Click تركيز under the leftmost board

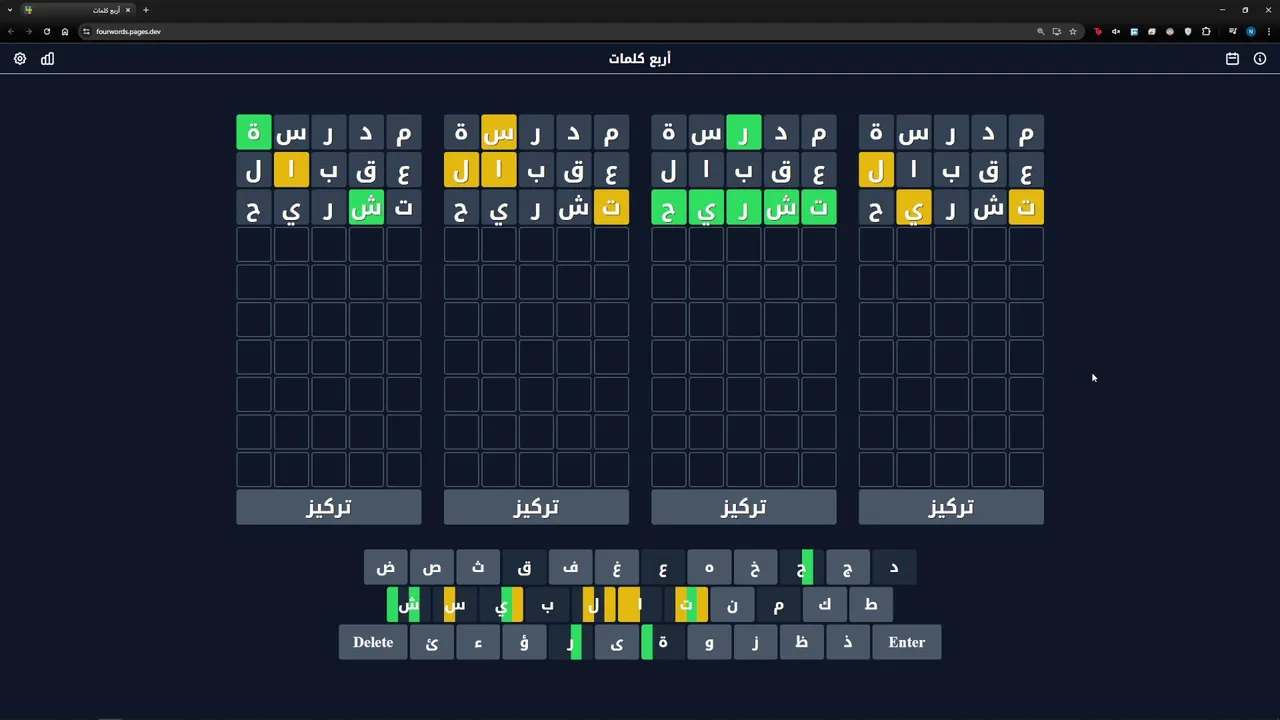(x=329, y=507)
